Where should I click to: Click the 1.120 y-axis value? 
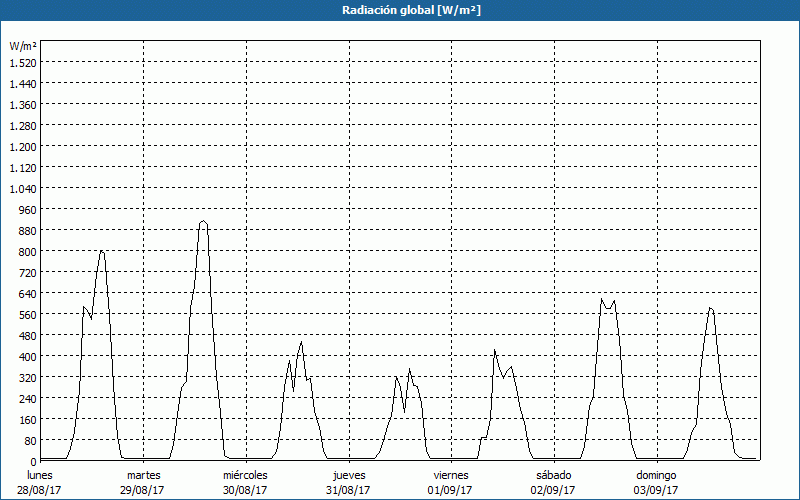click(x=23, y=168)
